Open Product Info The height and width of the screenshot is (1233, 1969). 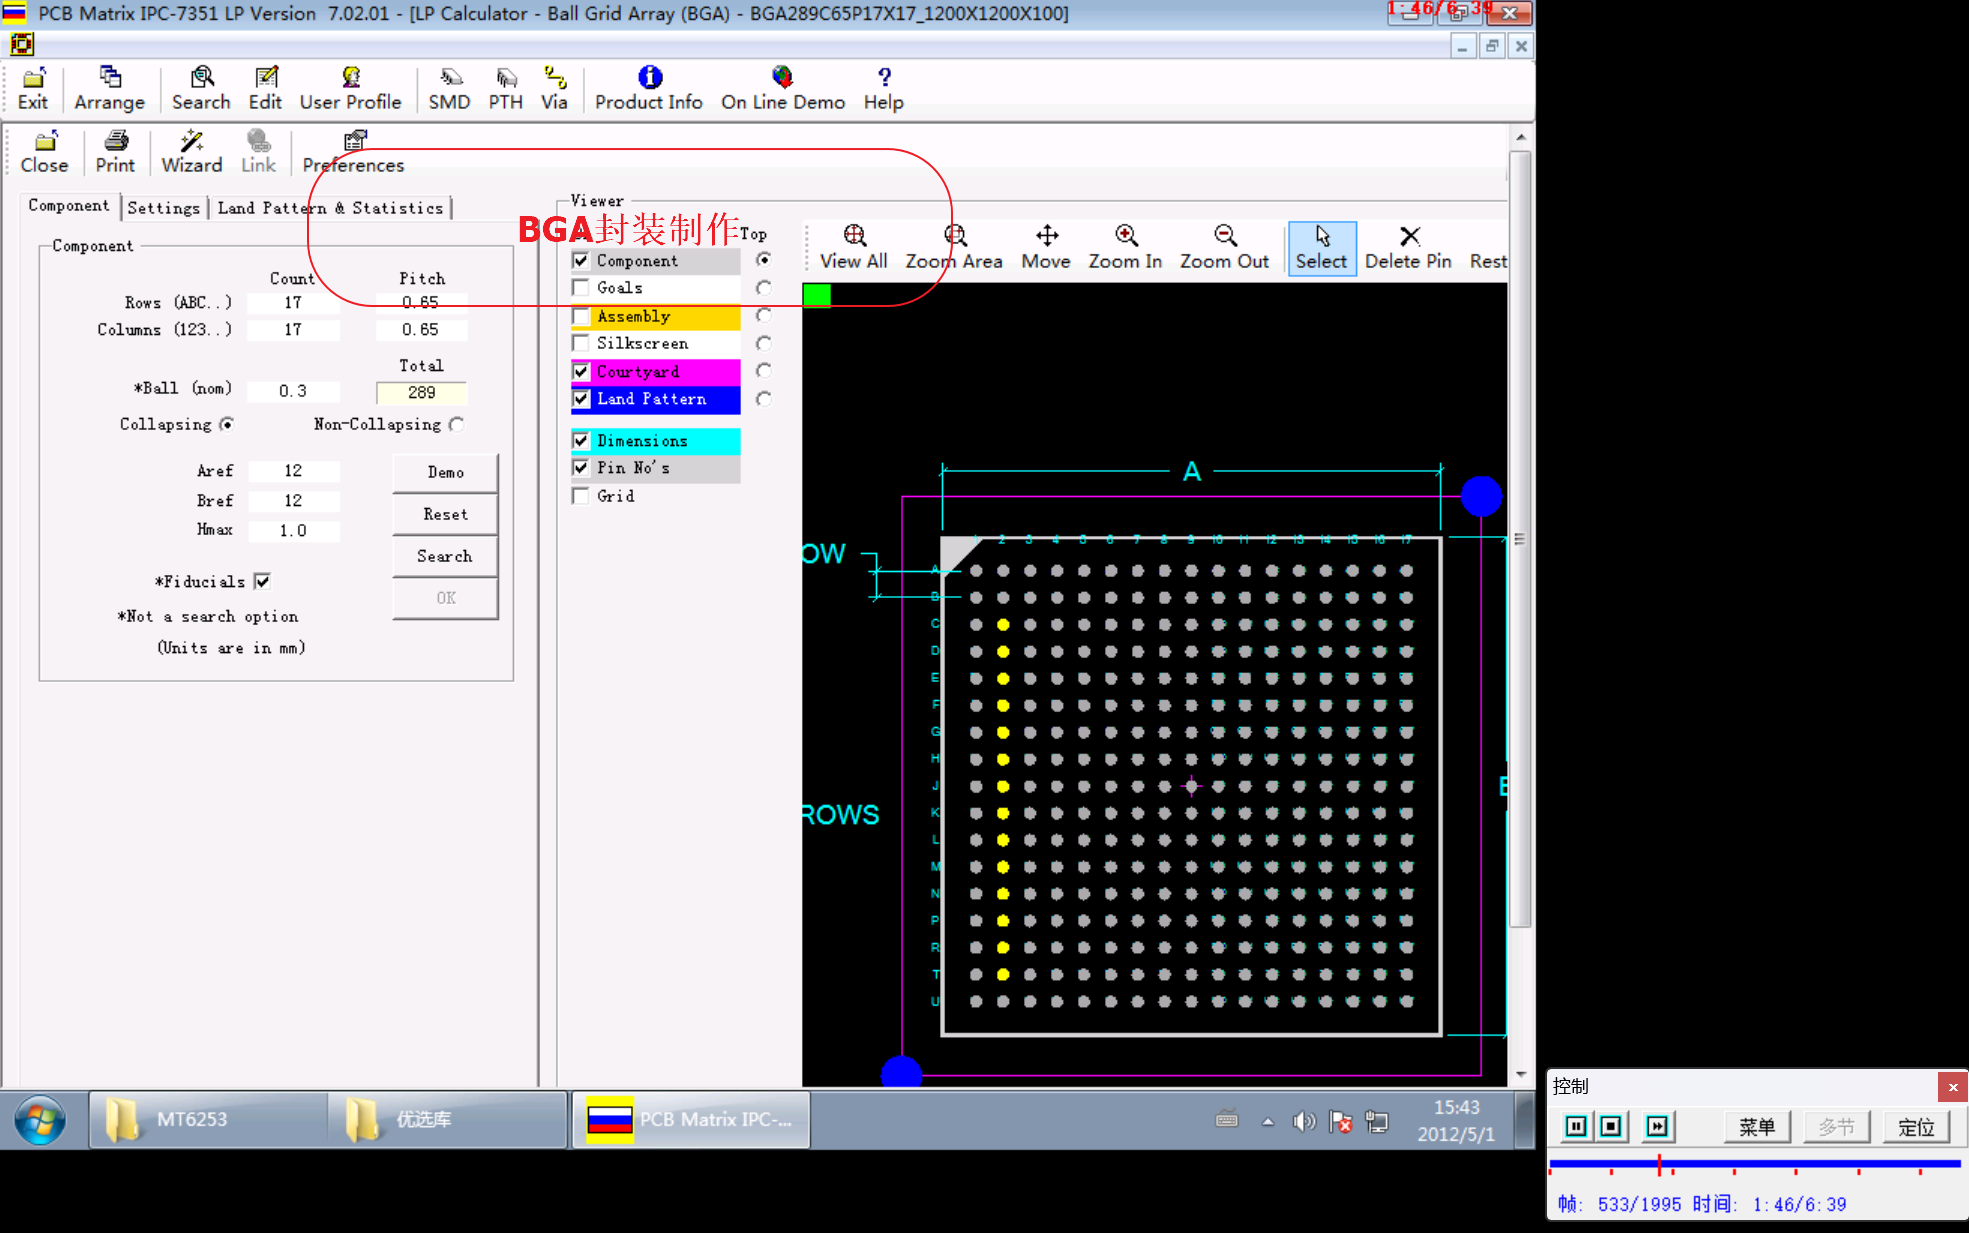click(649, 88)
